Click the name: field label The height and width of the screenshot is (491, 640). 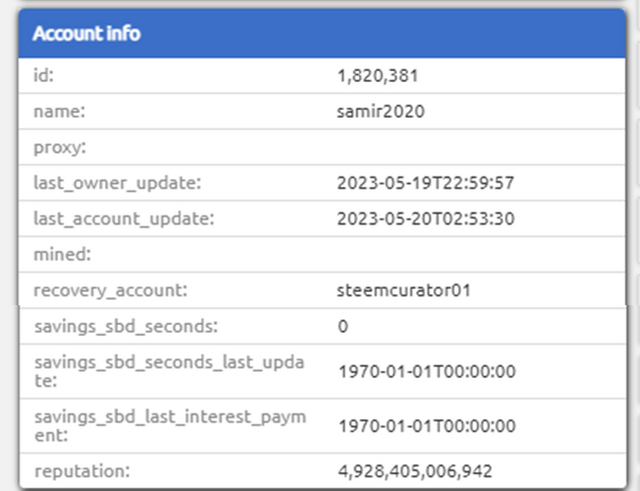click(x=60, y=111)
